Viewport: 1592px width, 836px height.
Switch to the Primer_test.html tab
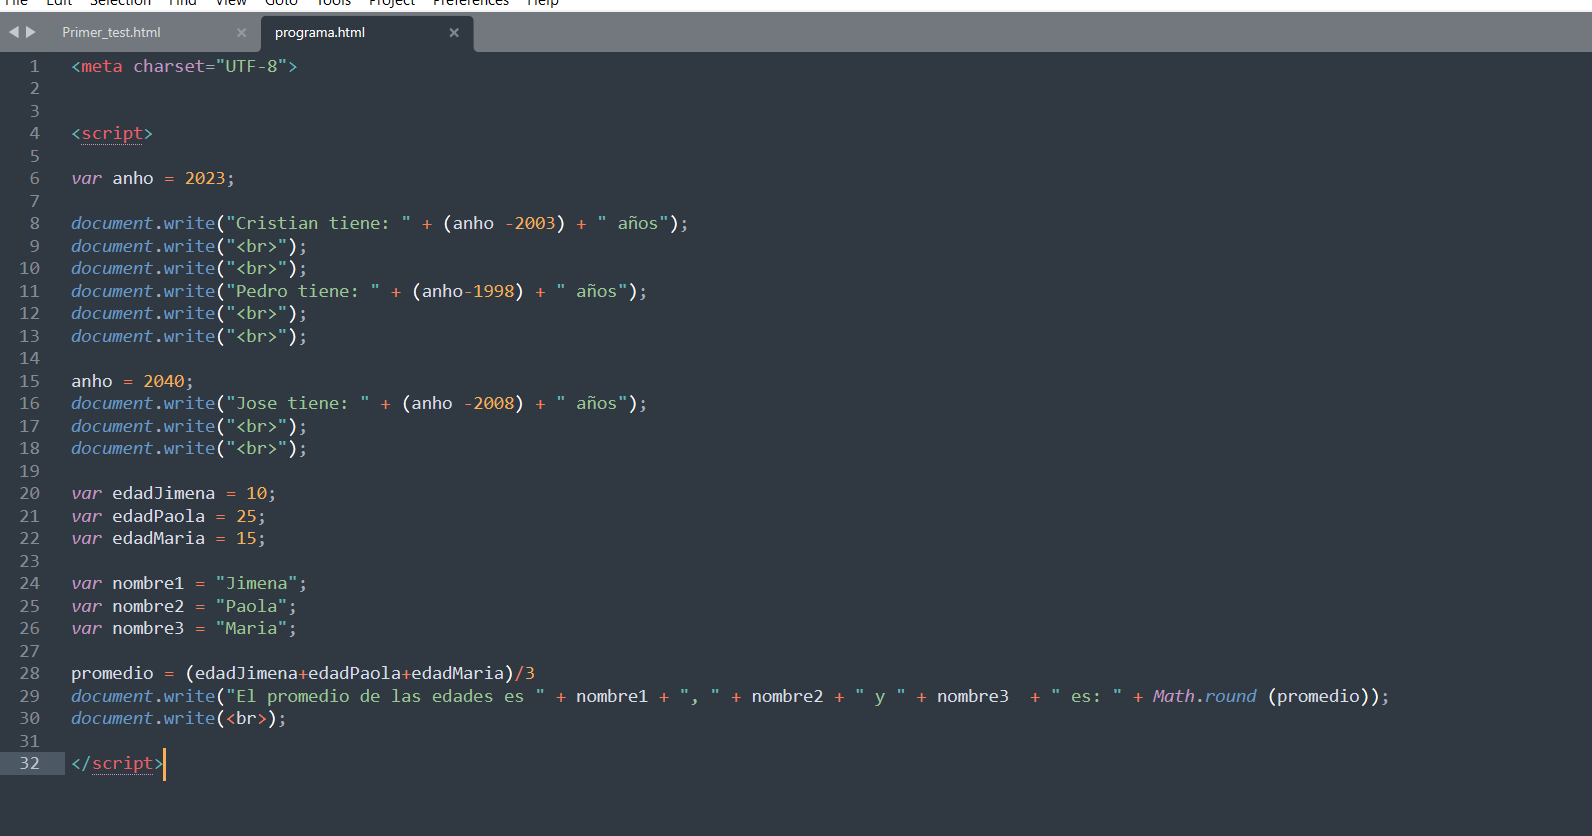pyautogui.click(x=111, y=33)
